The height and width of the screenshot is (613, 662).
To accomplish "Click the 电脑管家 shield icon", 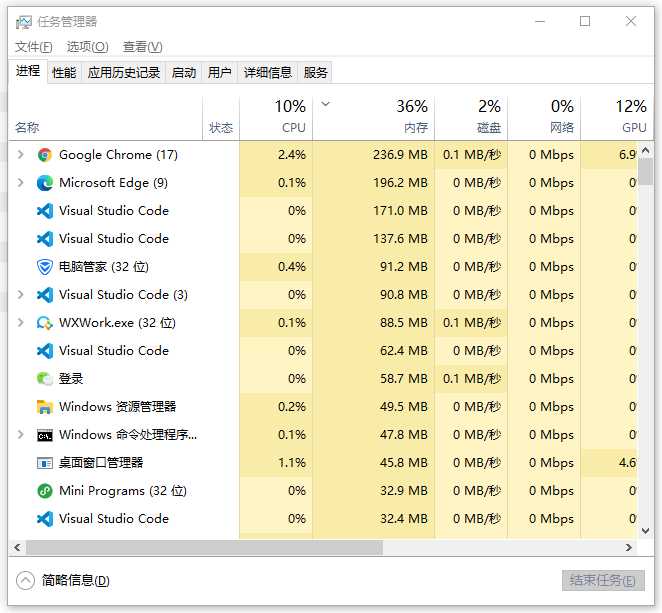I will pos(45,267).
